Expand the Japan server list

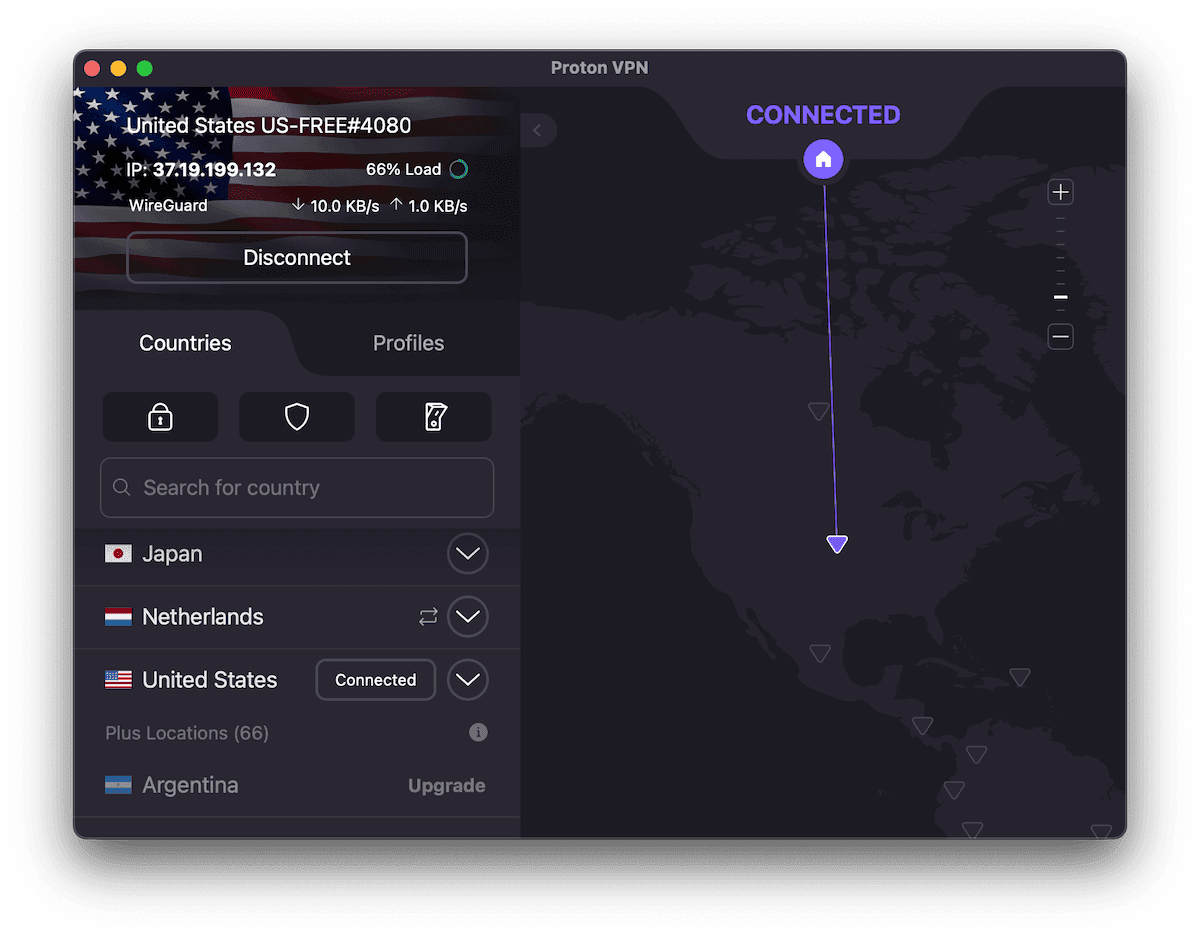[467, 554]
